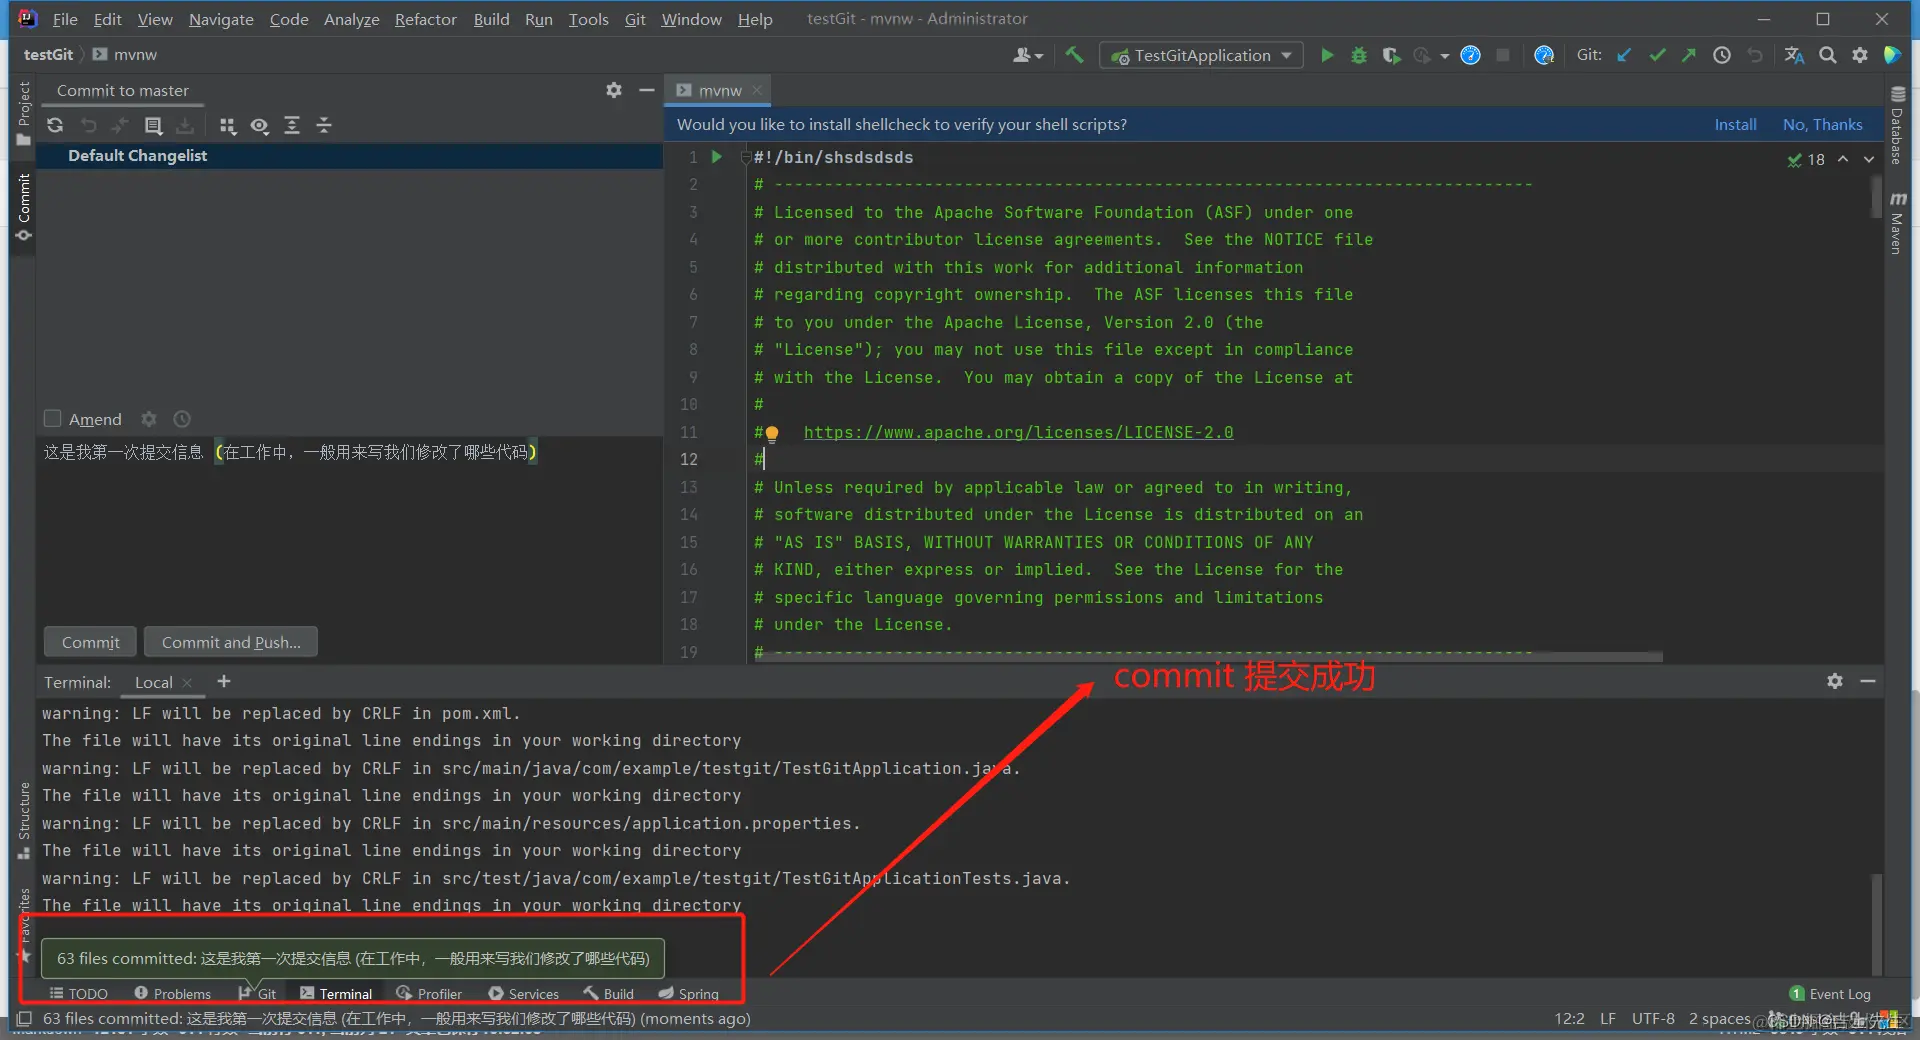Viewport: 1920px width, 1040px height.
Task: Open the Git tool window tab
Action: point(258,993)
